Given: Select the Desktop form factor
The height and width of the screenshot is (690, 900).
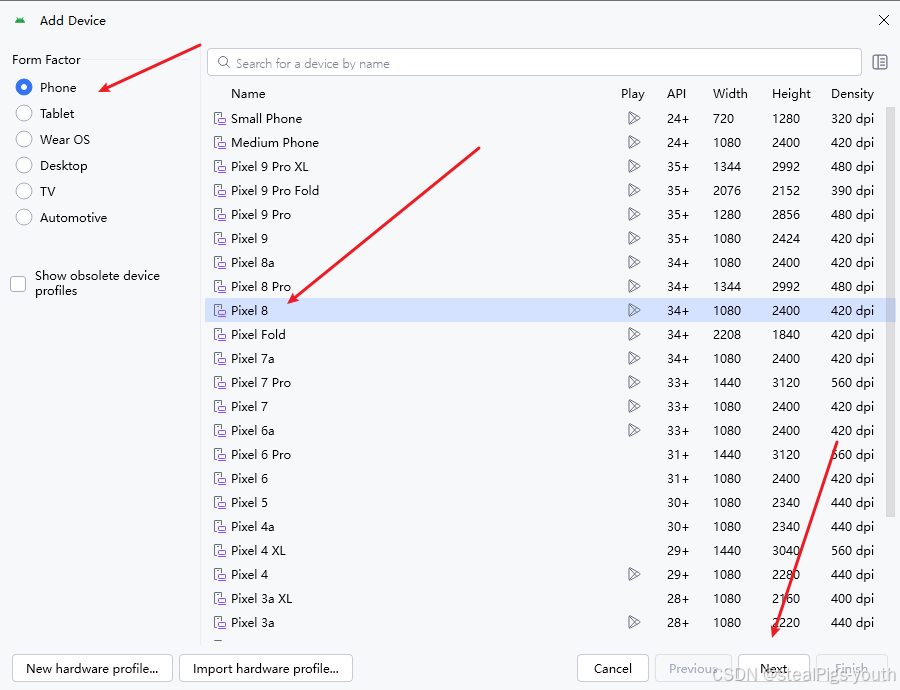Looking at the screenshot, I should click(24, 165).
